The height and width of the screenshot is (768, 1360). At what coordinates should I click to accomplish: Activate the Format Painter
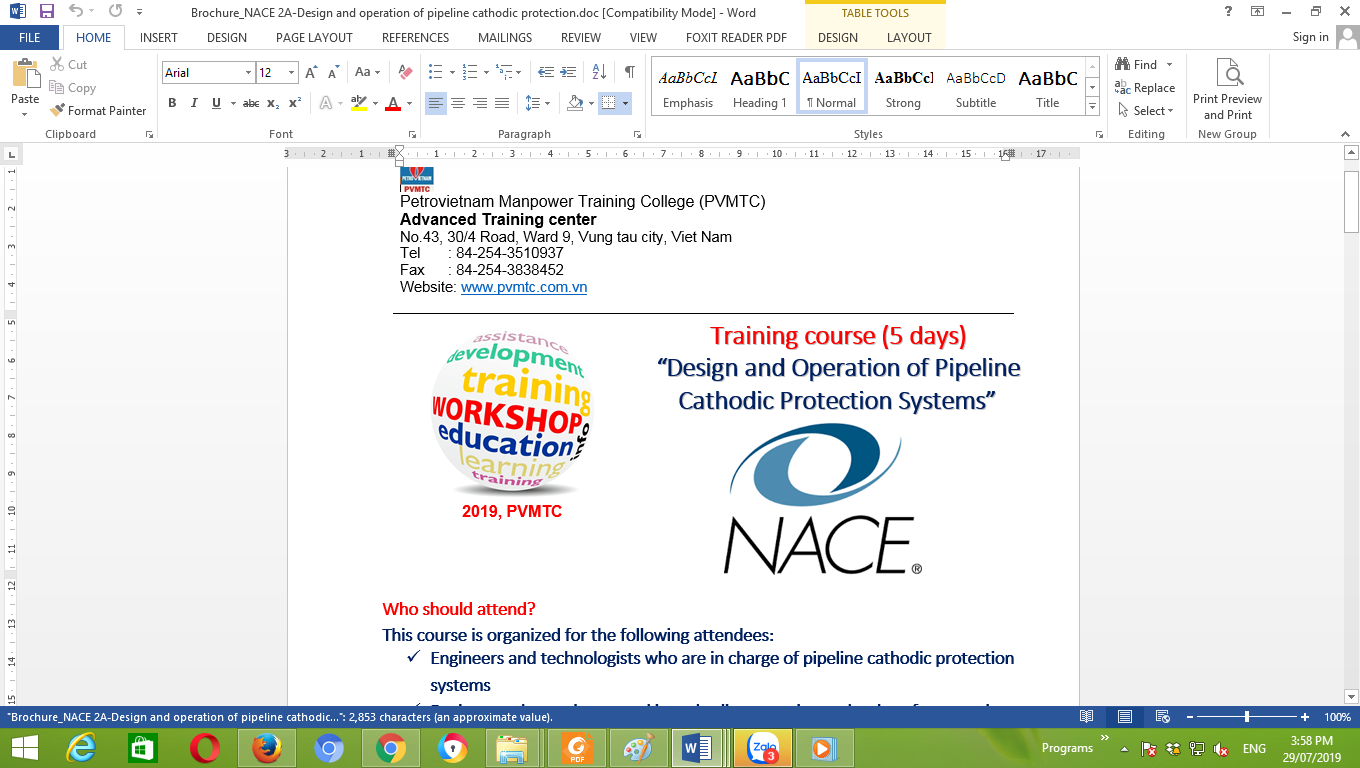(98, 111)
